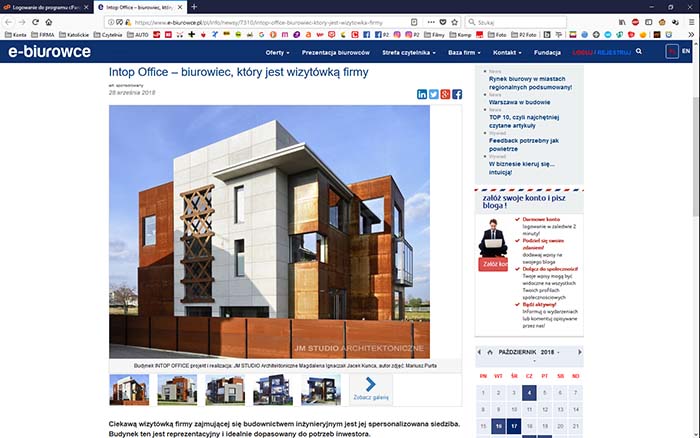
Task: Open the P2 Foto bookmarks folder
Action: (x=524, y=34)
